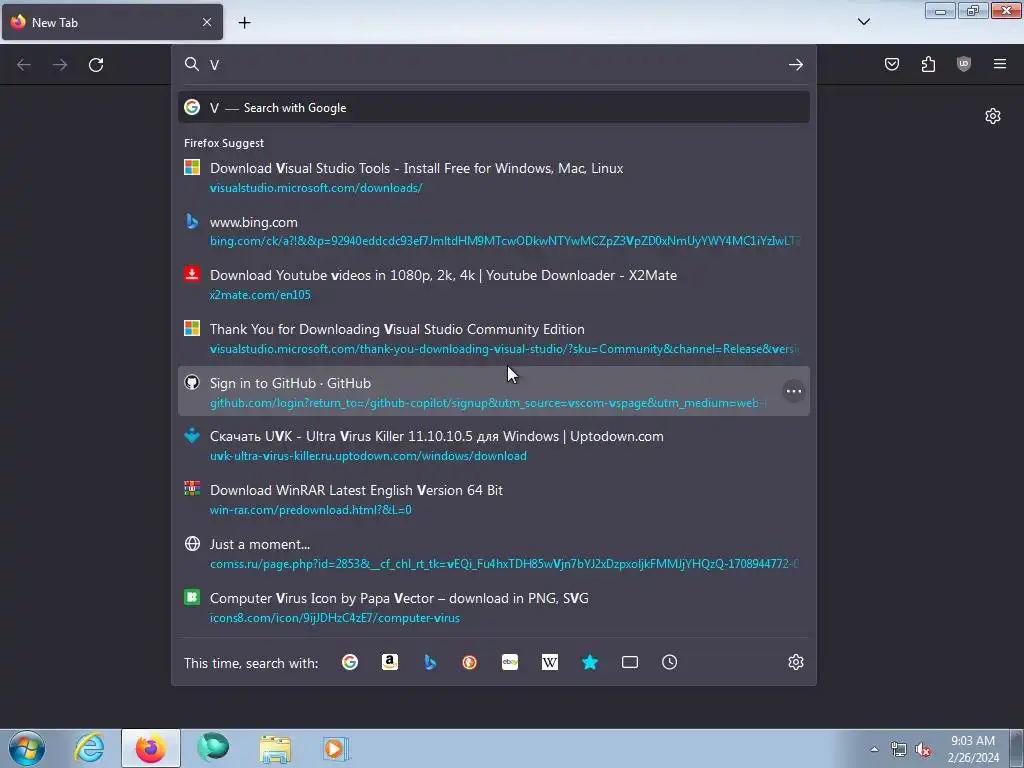Click the Windows Start orb
Viewport: 1024px width, 768px height.
(x=27, y=748)
